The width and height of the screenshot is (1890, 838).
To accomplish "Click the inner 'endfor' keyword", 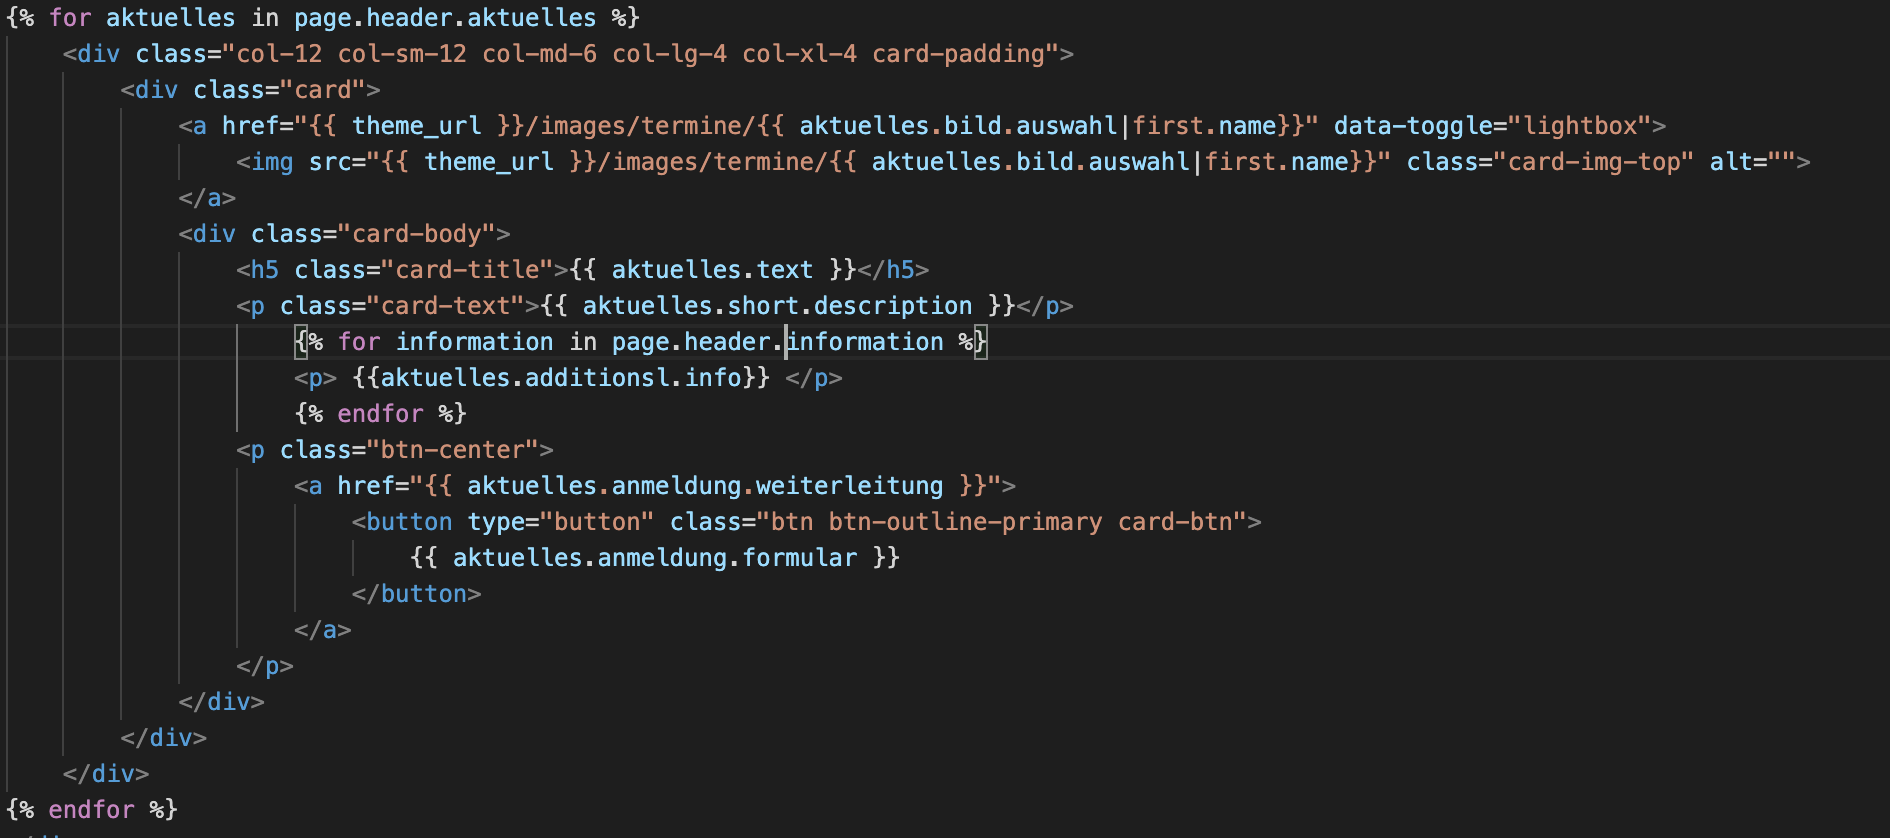I will [x=381, y=414].
